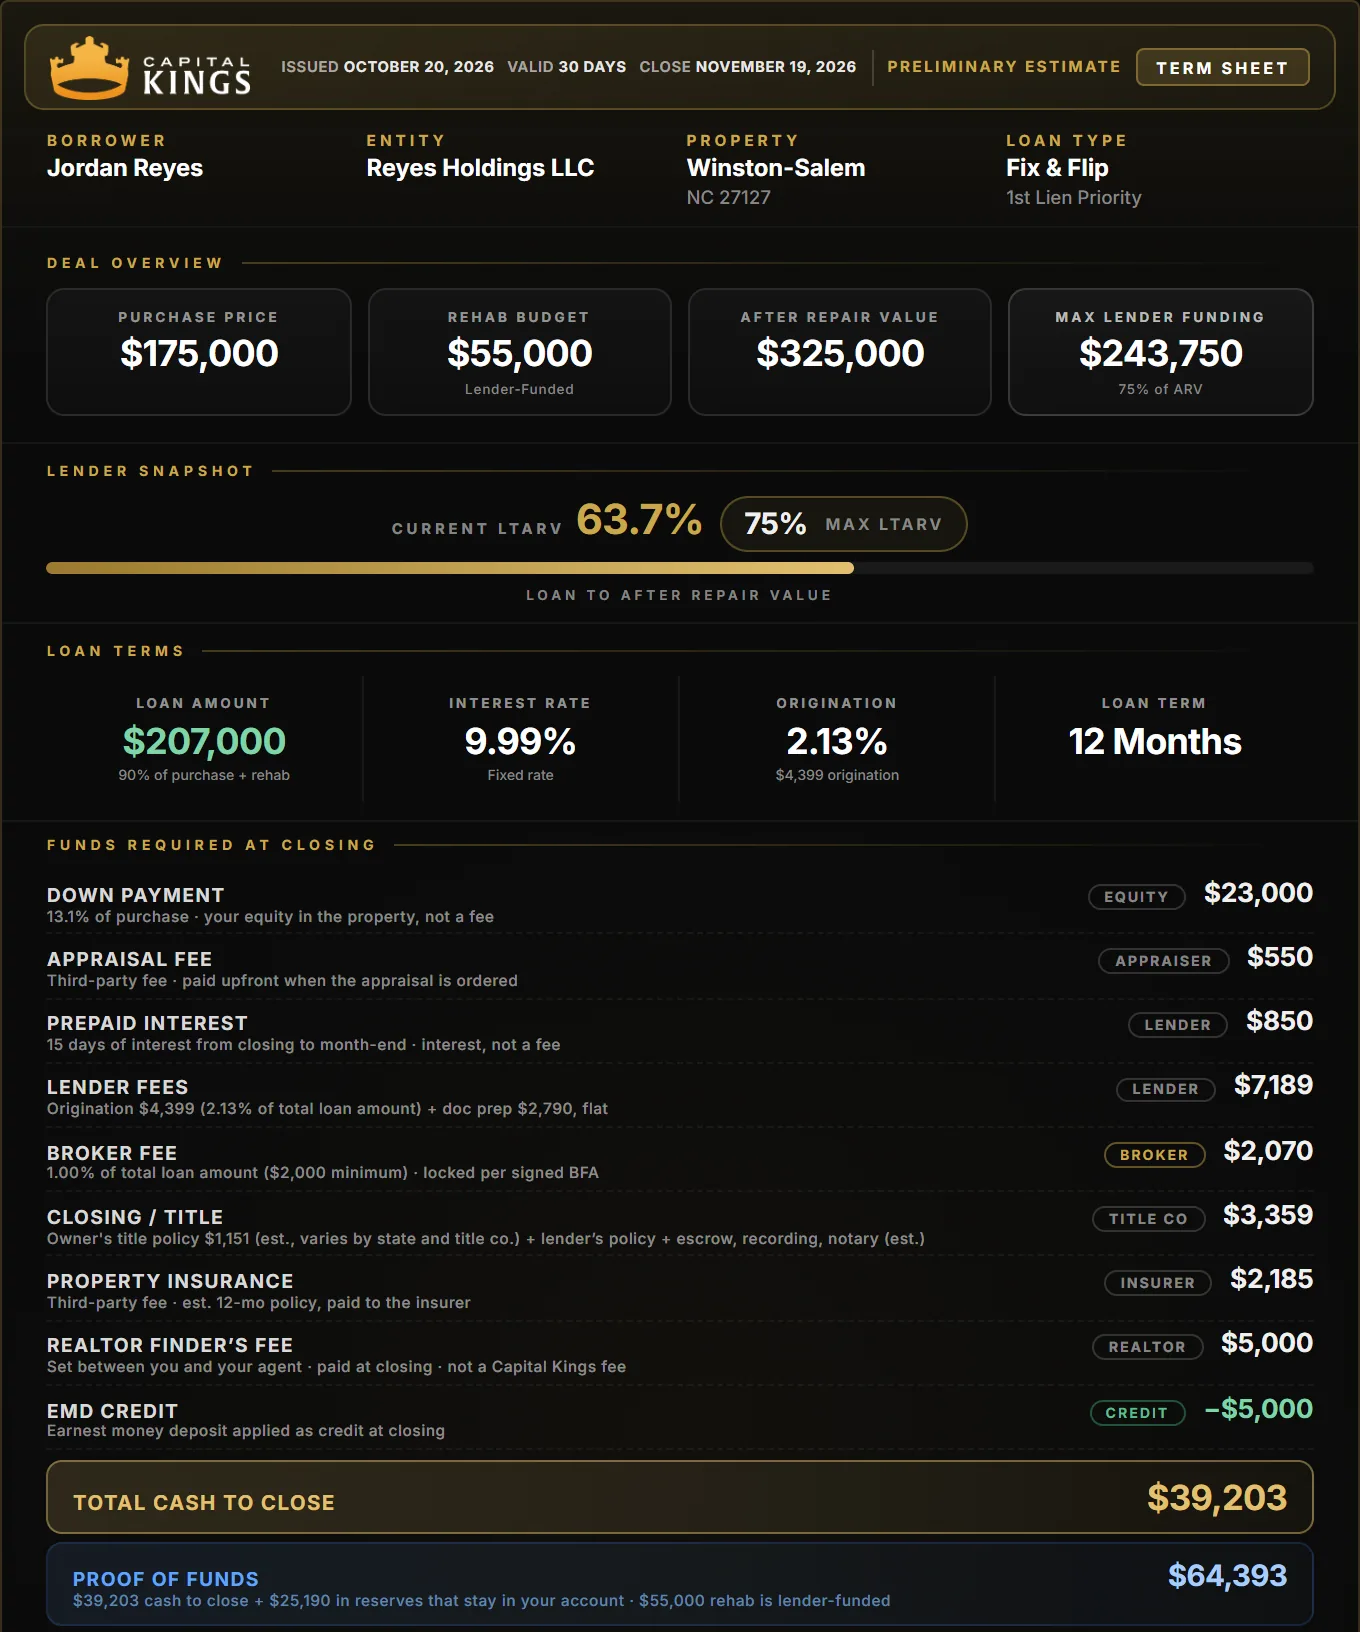Viewport: 1360px width, 1632px height.
Task: Select the 75% MAX LTARV pill
Action: pyautogui.click(x=843, y=524)
